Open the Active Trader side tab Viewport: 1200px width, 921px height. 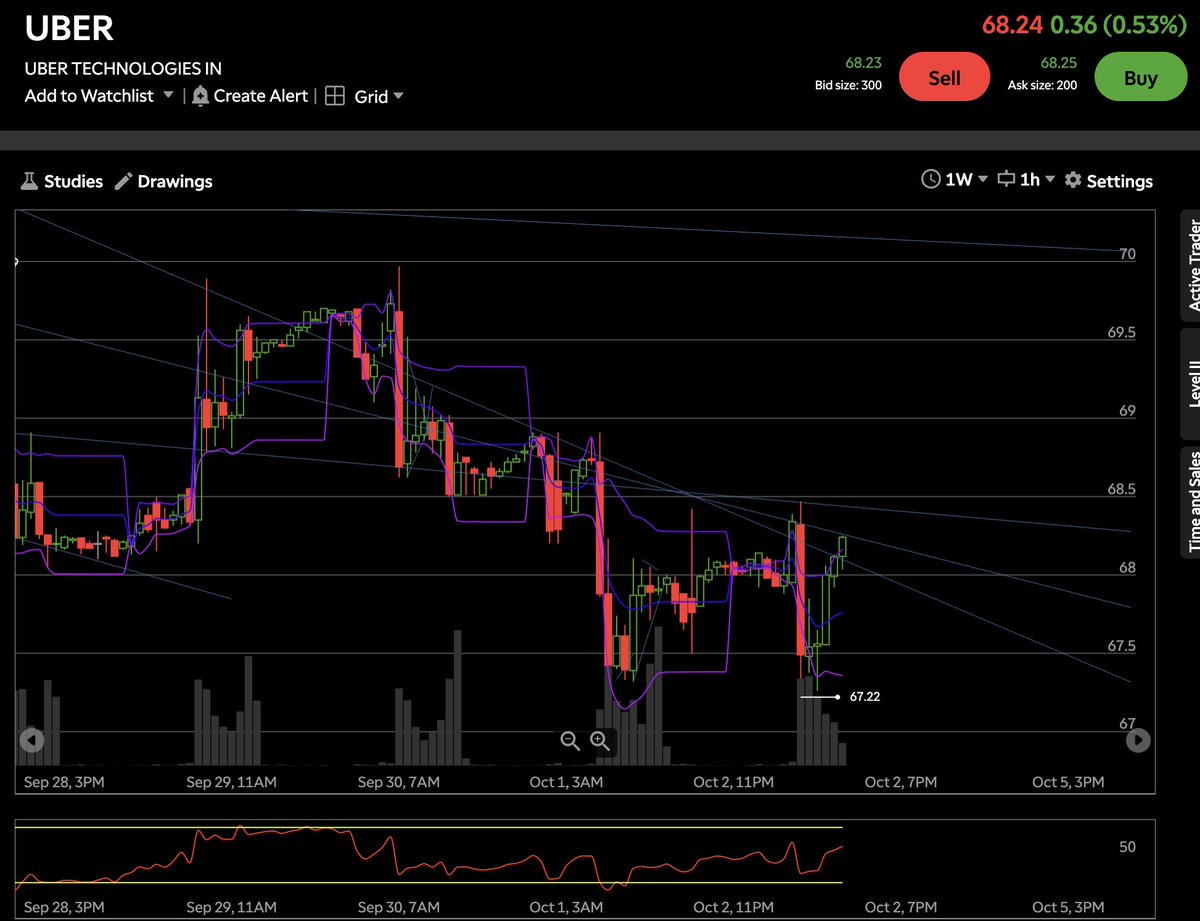pyautogui.click(x=1191, y=265)
